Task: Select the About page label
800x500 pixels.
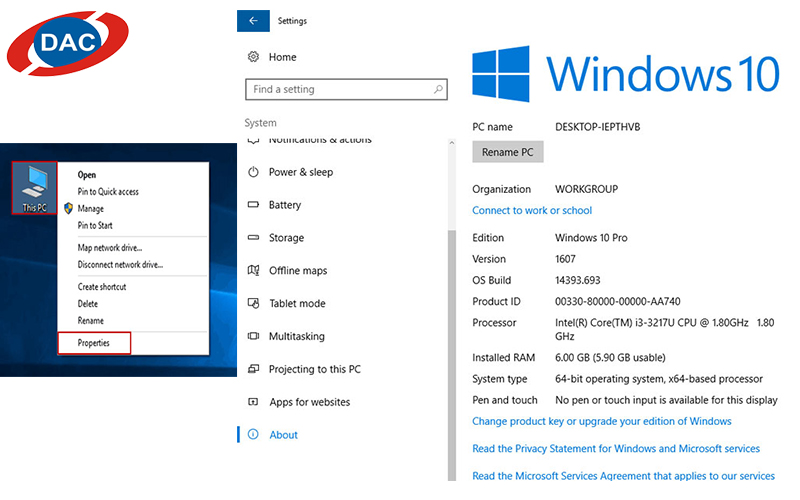Action: [284, 435]
